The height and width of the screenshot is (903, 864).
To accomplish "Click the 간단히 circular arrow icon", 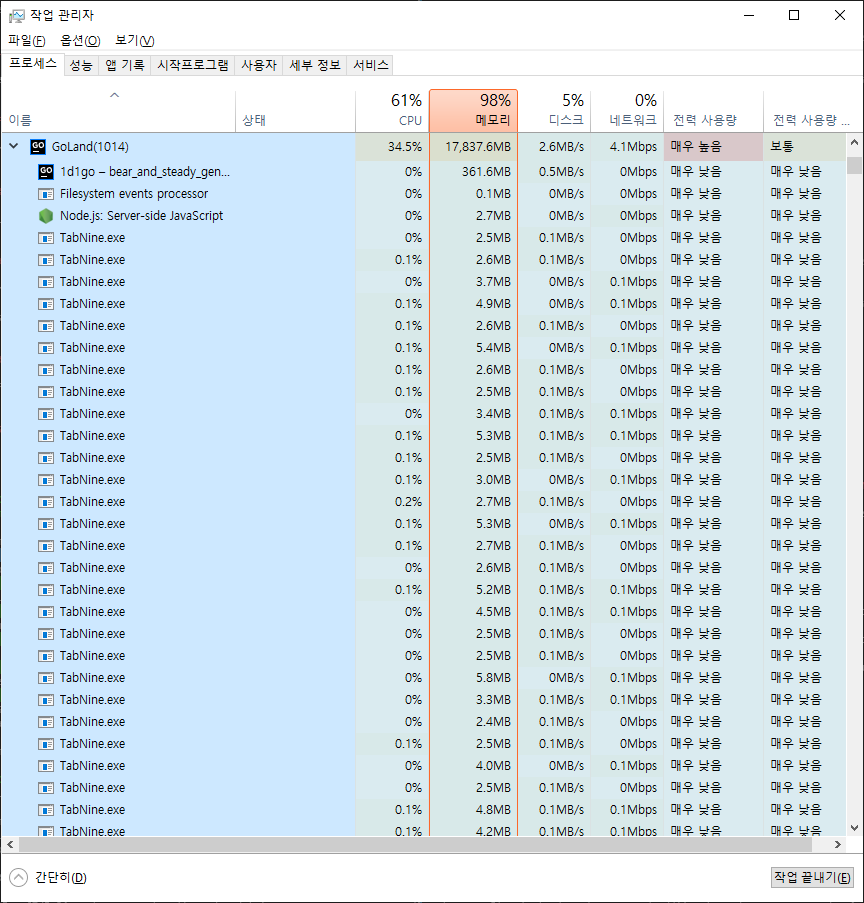I will [x=17, y=876].
